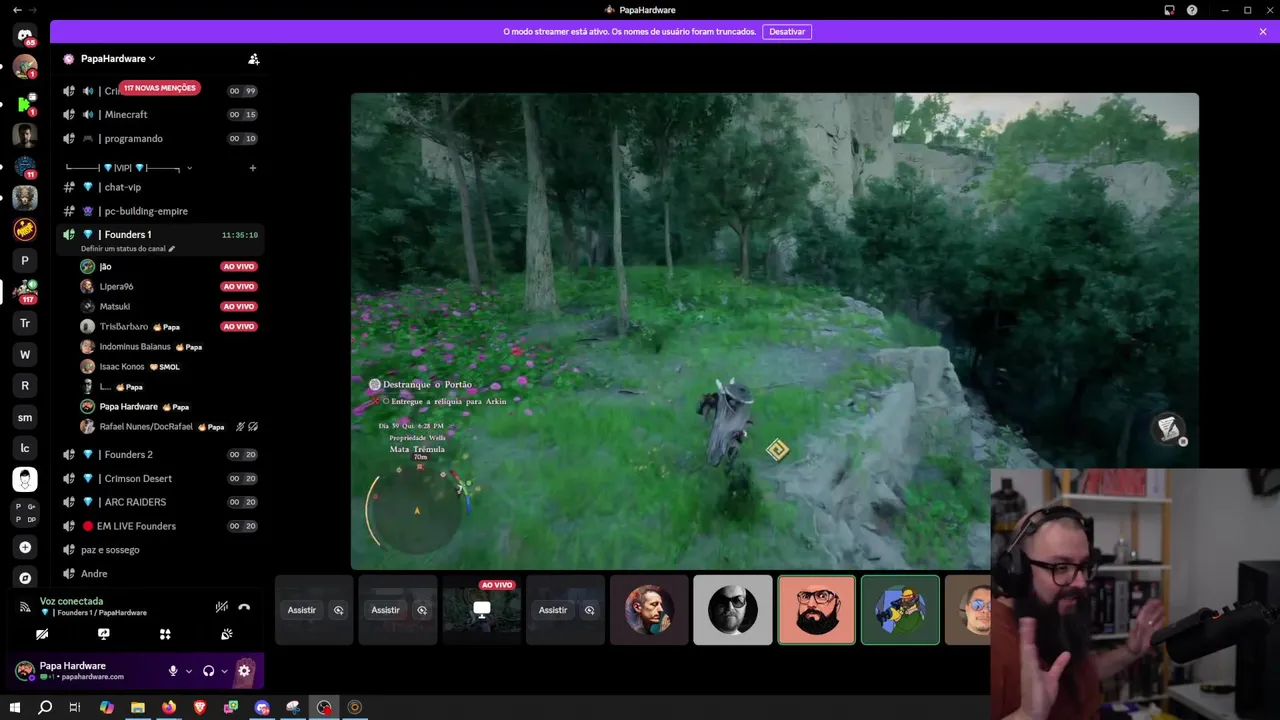Edit 'Definir um status do canal'
Viewport: 1280px width, 720px height.
coord(127,249)
